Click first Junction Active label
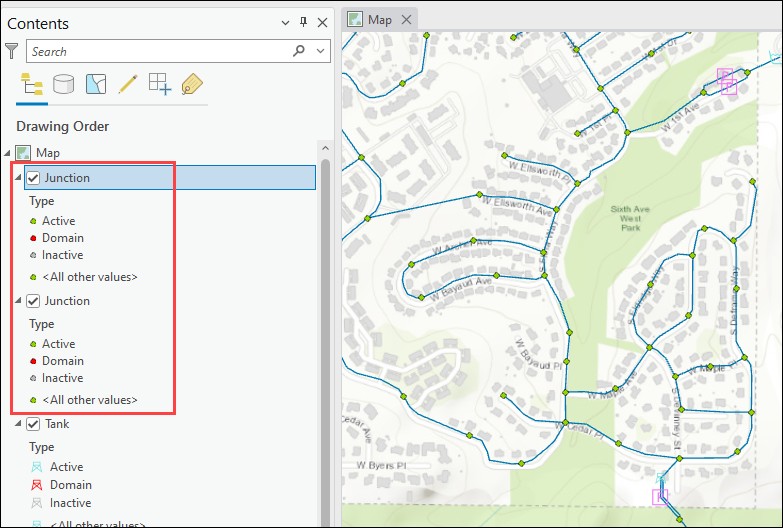Viewport: 783px width, 528px height. (x=58, y=221)
